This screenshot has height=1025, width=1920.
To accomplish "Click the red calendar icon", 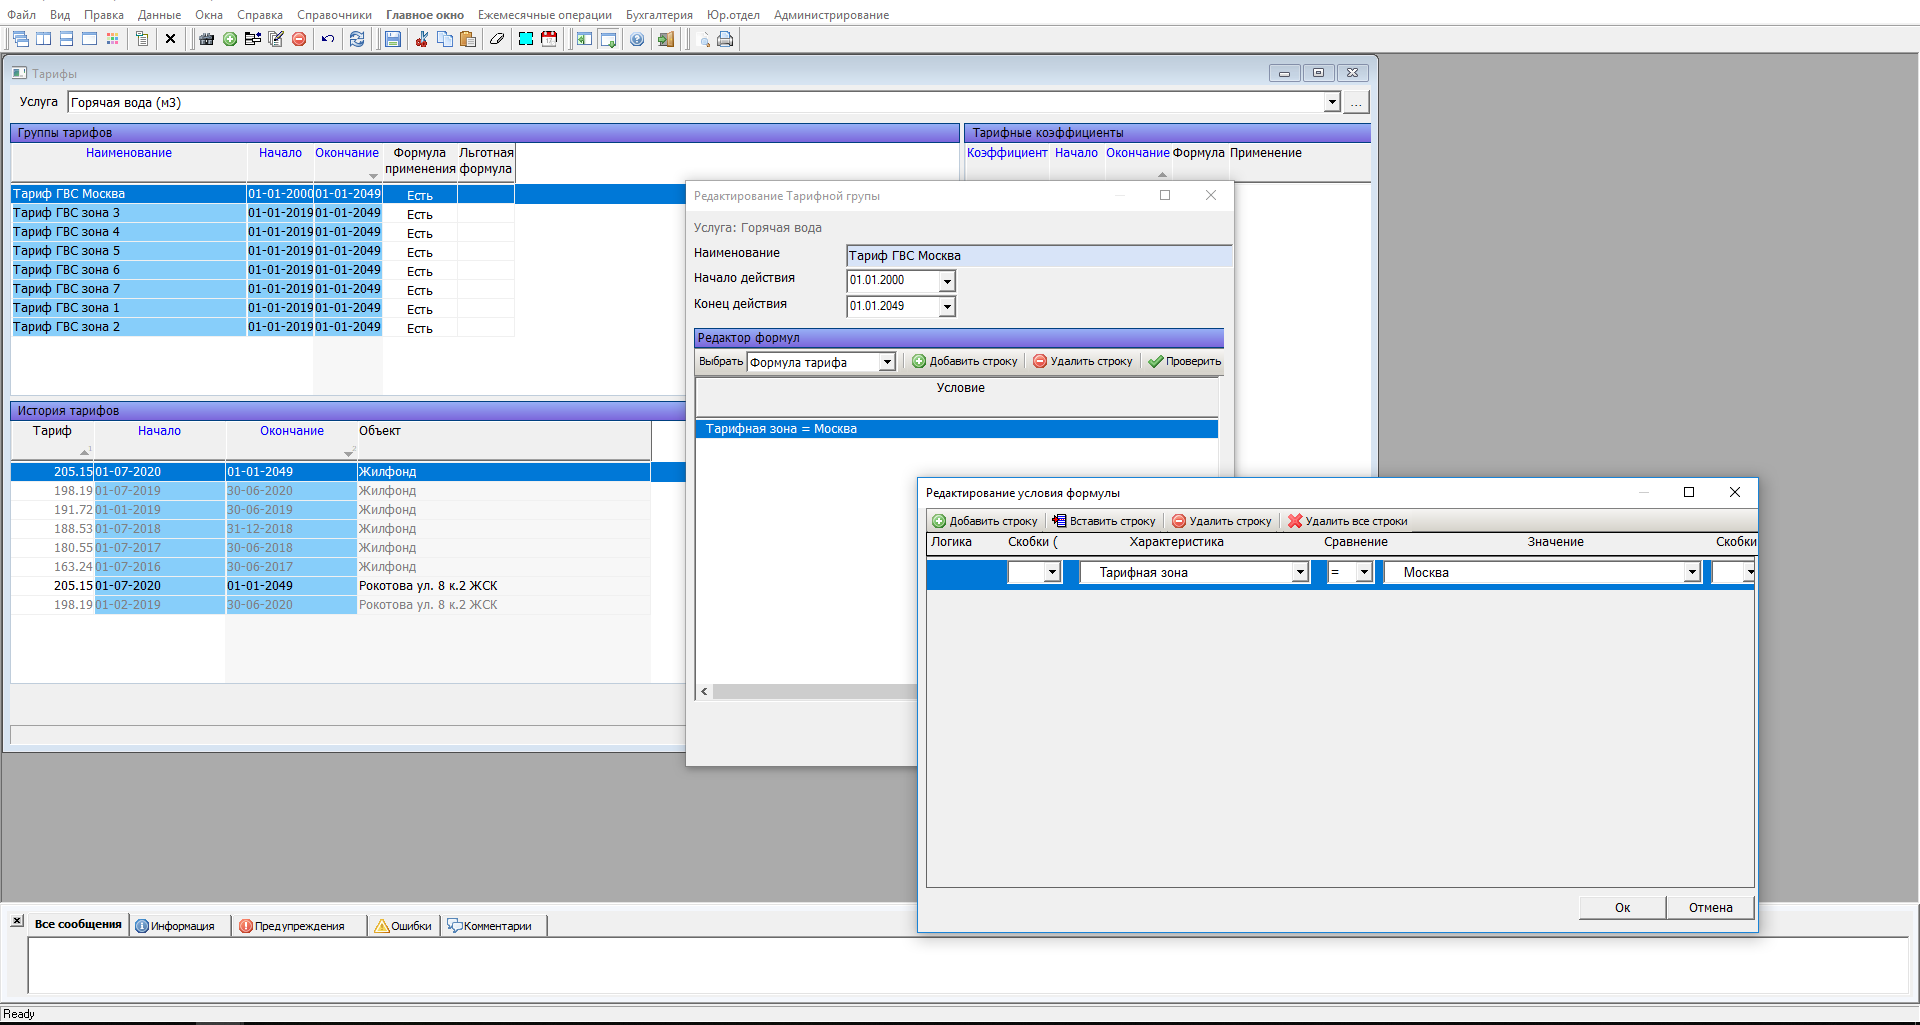I will [x=549, y=39].
